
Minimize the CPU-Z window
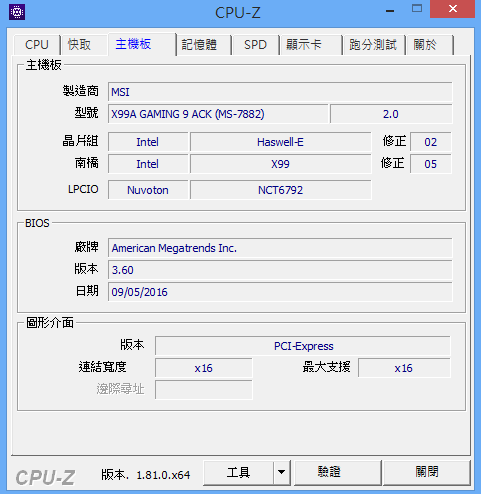(x=390, y=11)
